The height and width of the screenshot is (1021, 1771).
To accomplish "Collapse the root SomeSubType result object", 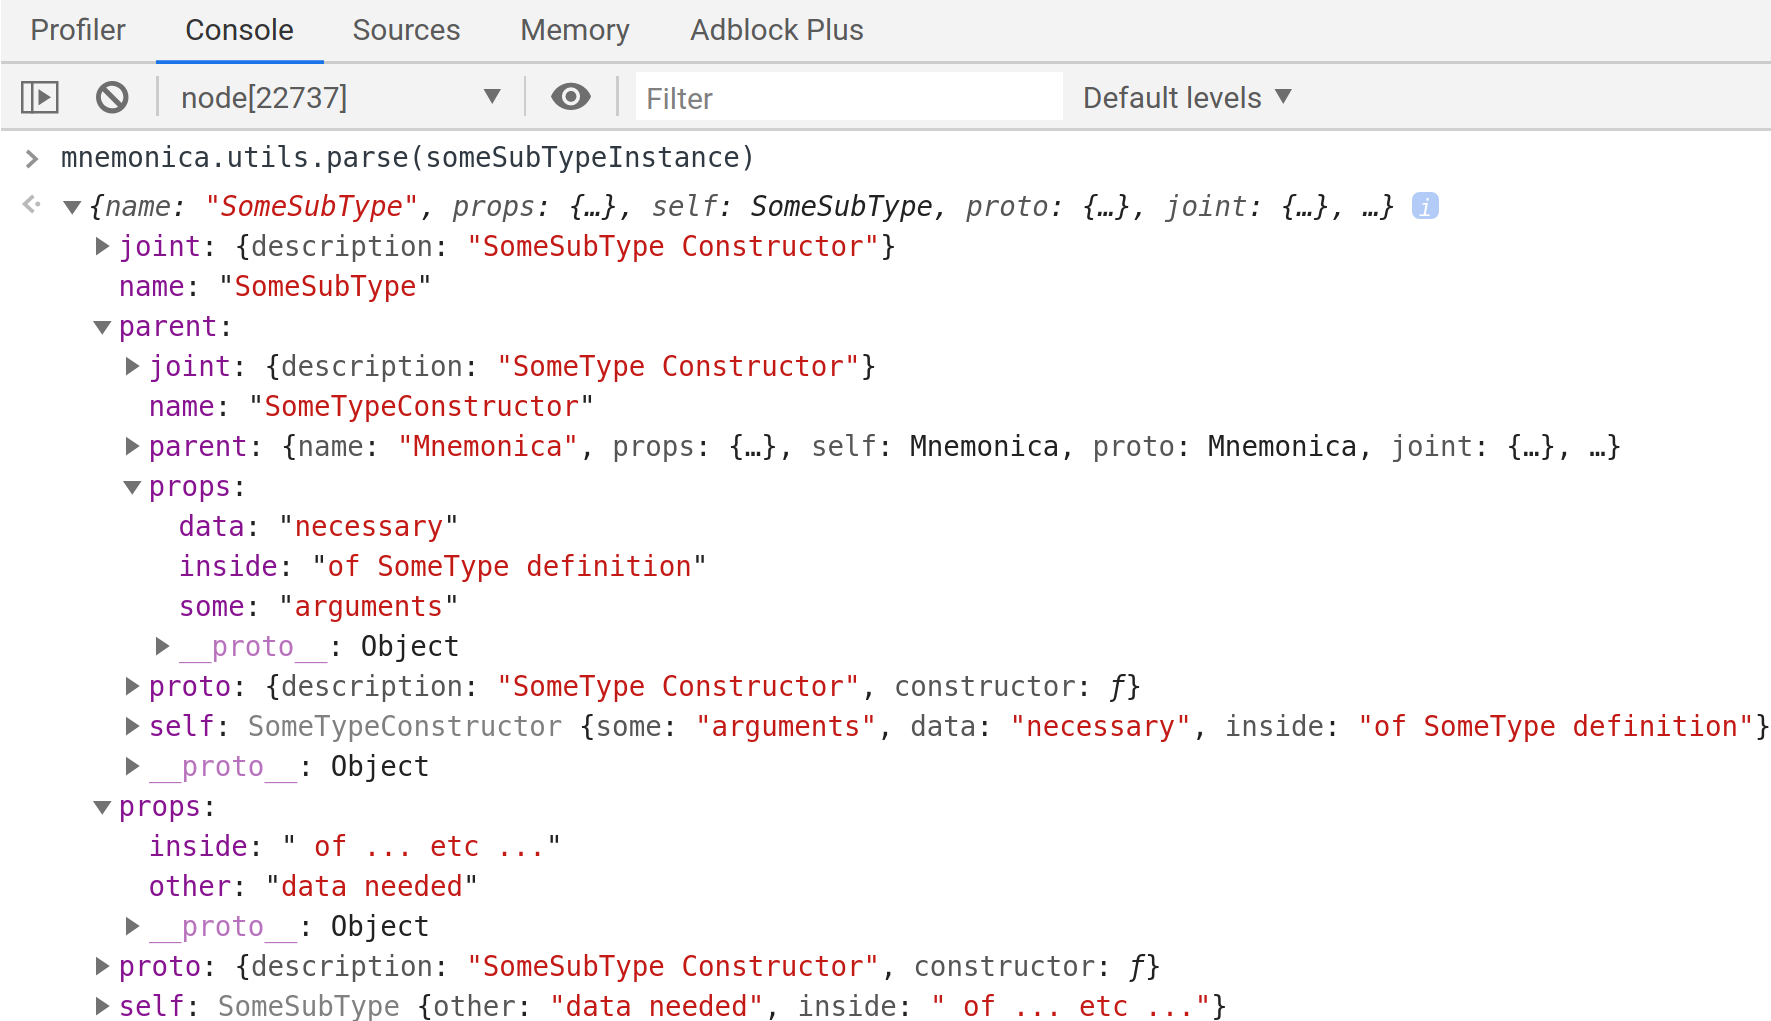I will pos(72,207).
